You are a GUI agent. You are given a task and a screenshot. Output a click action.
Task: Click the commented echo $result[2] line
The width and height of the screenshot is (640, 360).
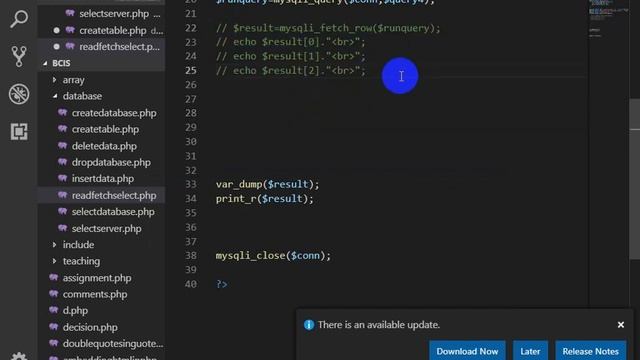point(291,70)
